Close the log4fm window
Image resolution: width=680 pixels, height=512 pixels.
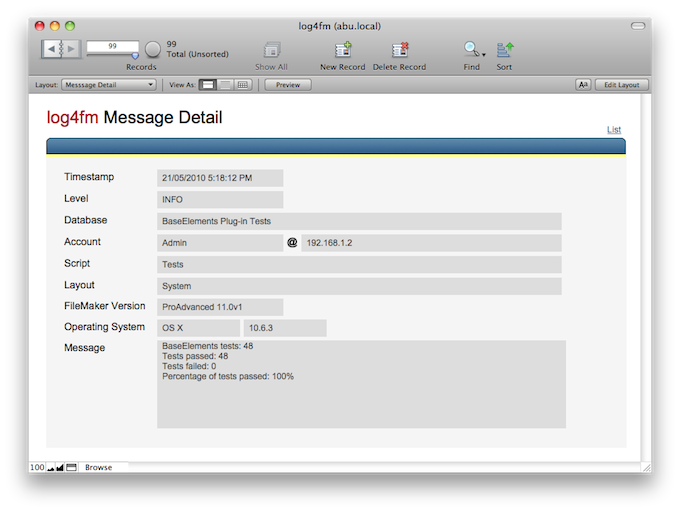click(39, 26)
